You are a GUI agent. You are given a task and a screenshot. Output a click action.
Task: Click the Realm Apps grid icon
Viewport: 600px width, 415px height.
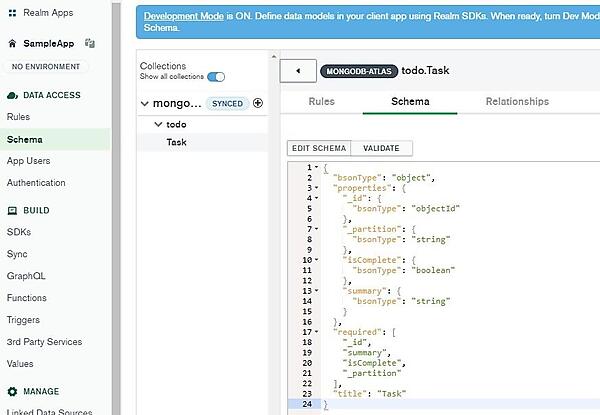[x=13, y=12]
